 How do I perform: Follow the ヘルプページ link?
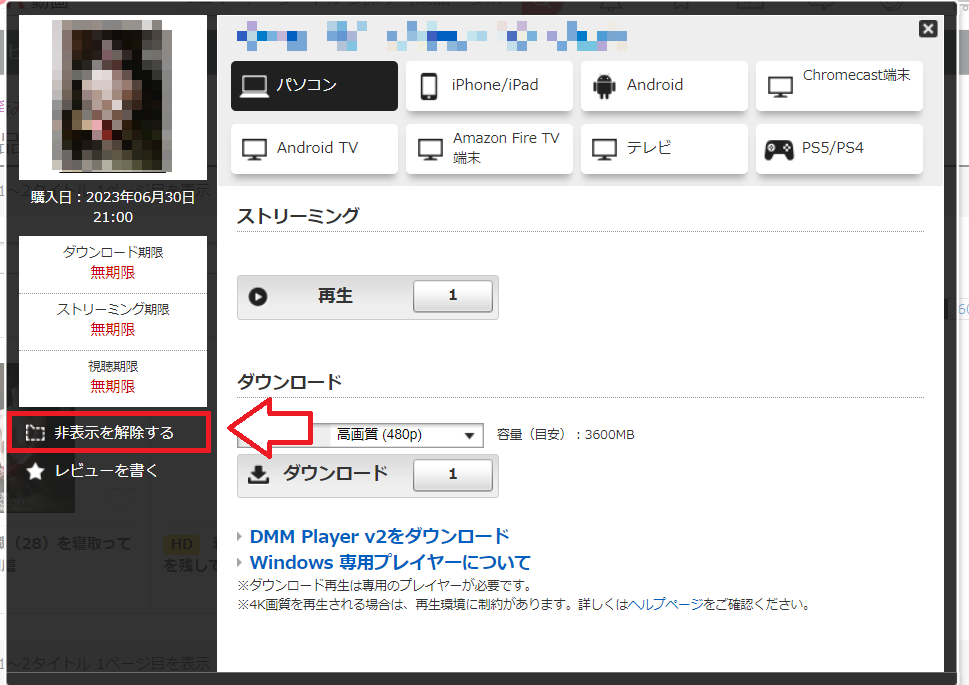(x=666, y=605)
